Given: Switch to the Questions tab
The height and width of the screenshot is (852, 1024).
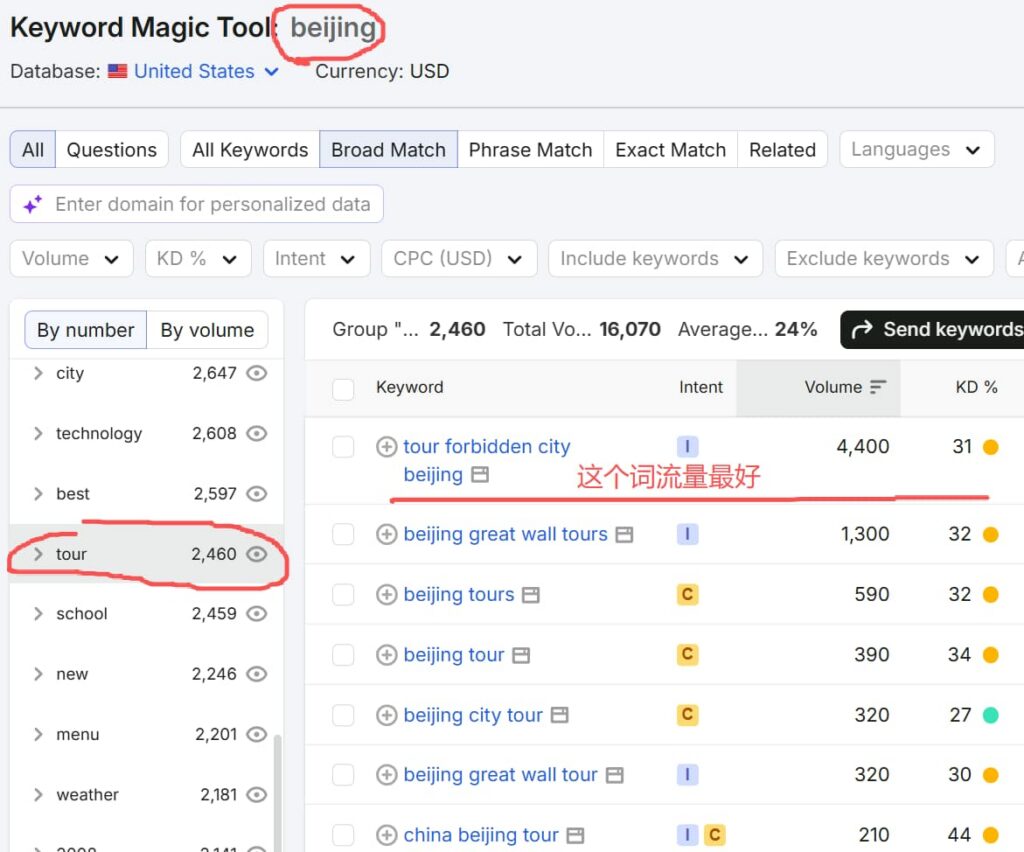Looking at the screenshot, I should tap(112, 150).
